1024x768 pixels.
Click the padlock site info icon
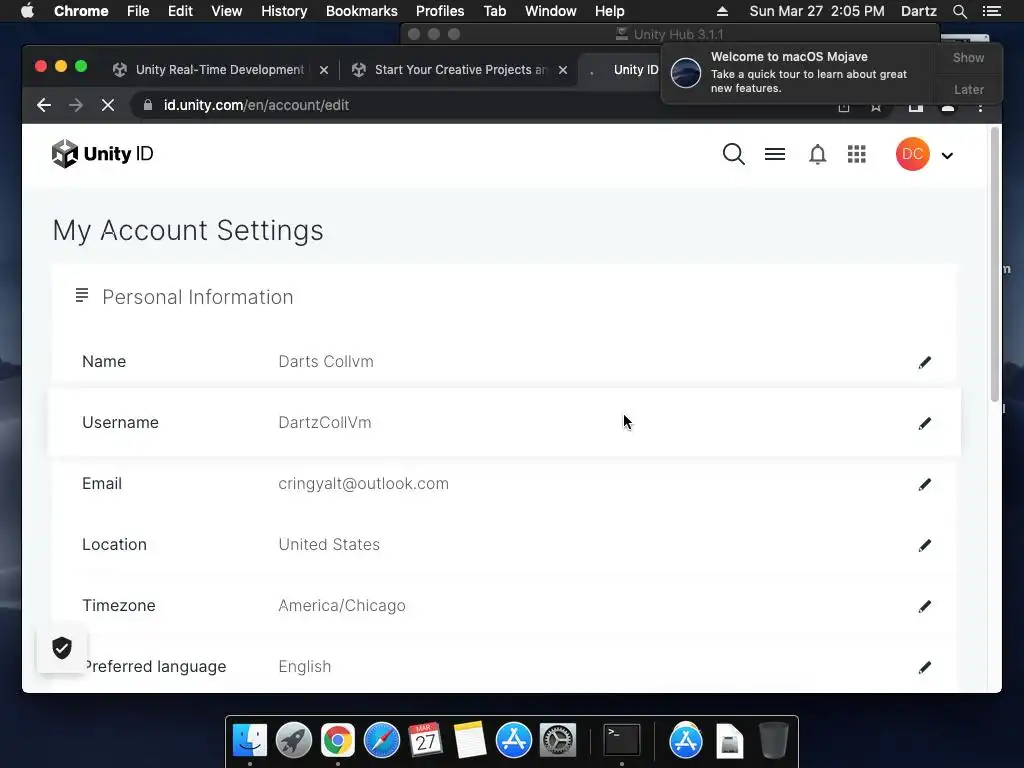[x=148, y=105]
